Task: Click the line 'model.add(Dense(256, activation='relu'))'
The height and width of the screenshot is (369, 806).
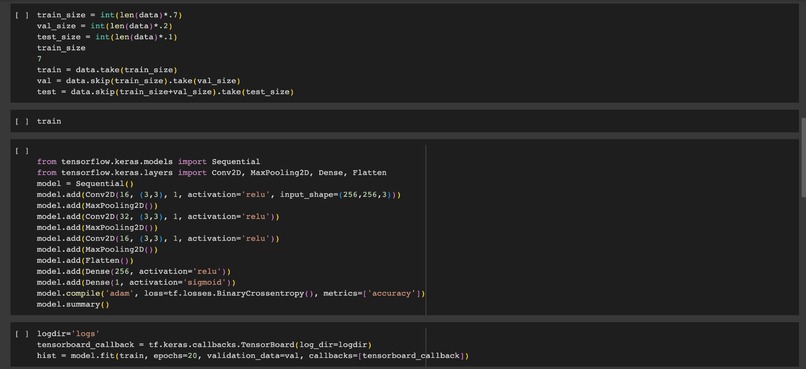Action: click(134, 271)
